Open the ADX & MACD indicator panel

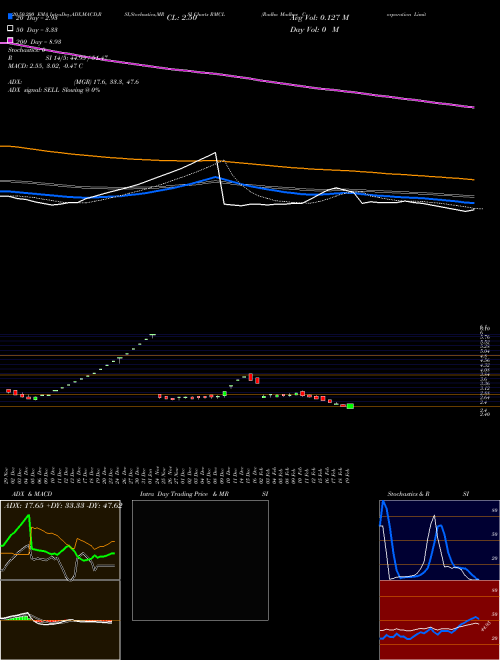pyautogui.click(x=60, y=540)
